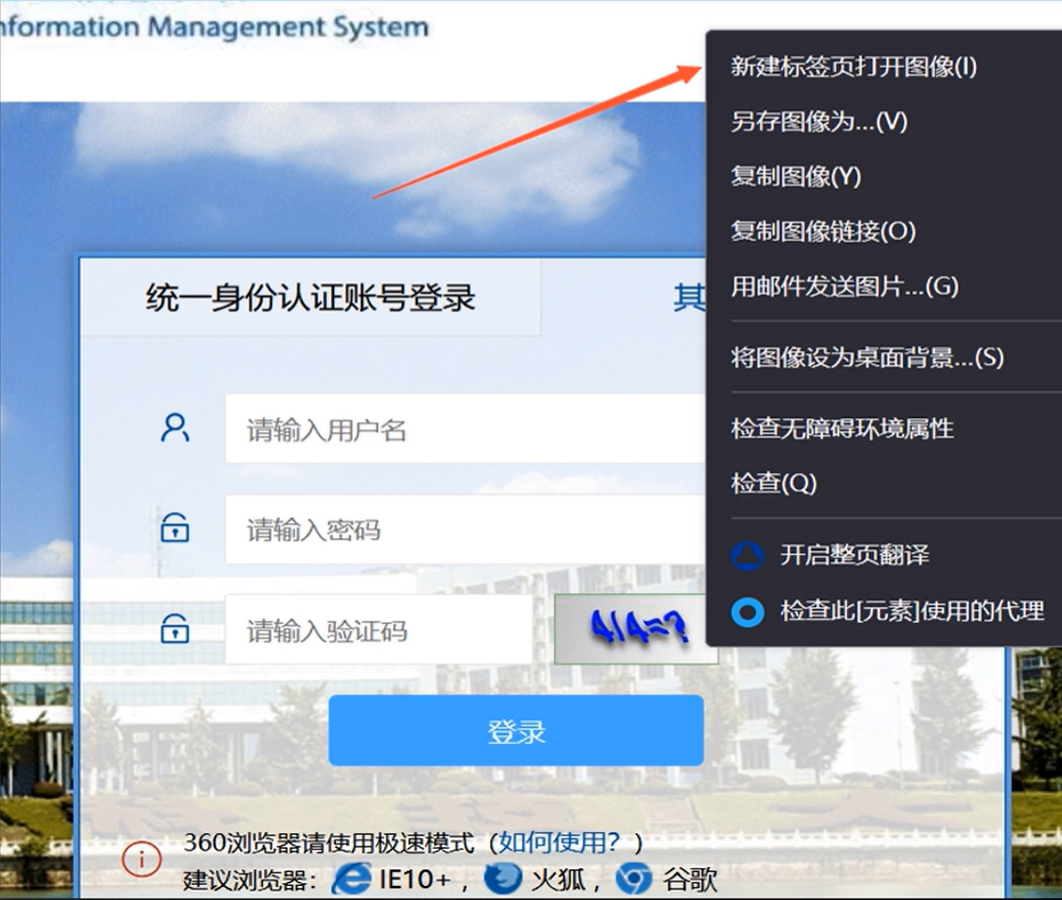Click the Chrome (谷歌) browser icon

click(633, 879)
